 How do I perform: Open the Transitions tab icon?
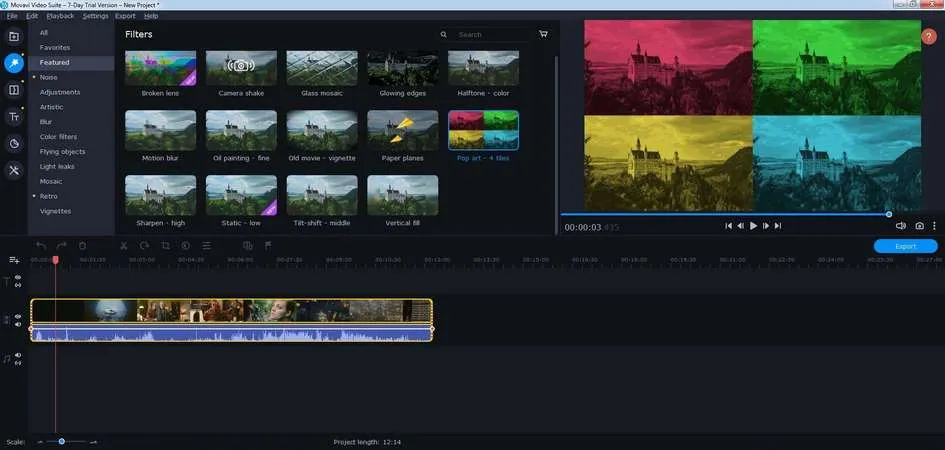coord(14,90)
